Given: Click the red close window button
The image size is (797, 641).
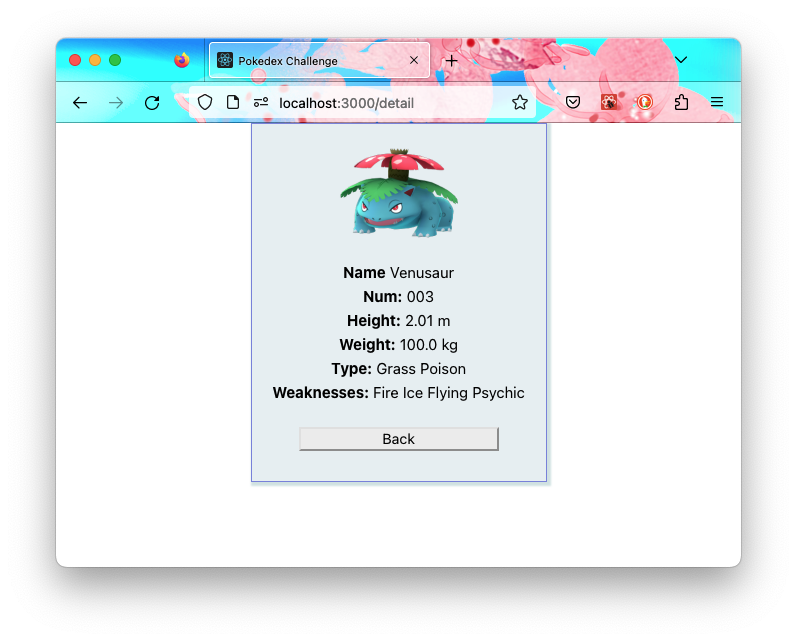Looking at the screenshot, I should 75,60.
